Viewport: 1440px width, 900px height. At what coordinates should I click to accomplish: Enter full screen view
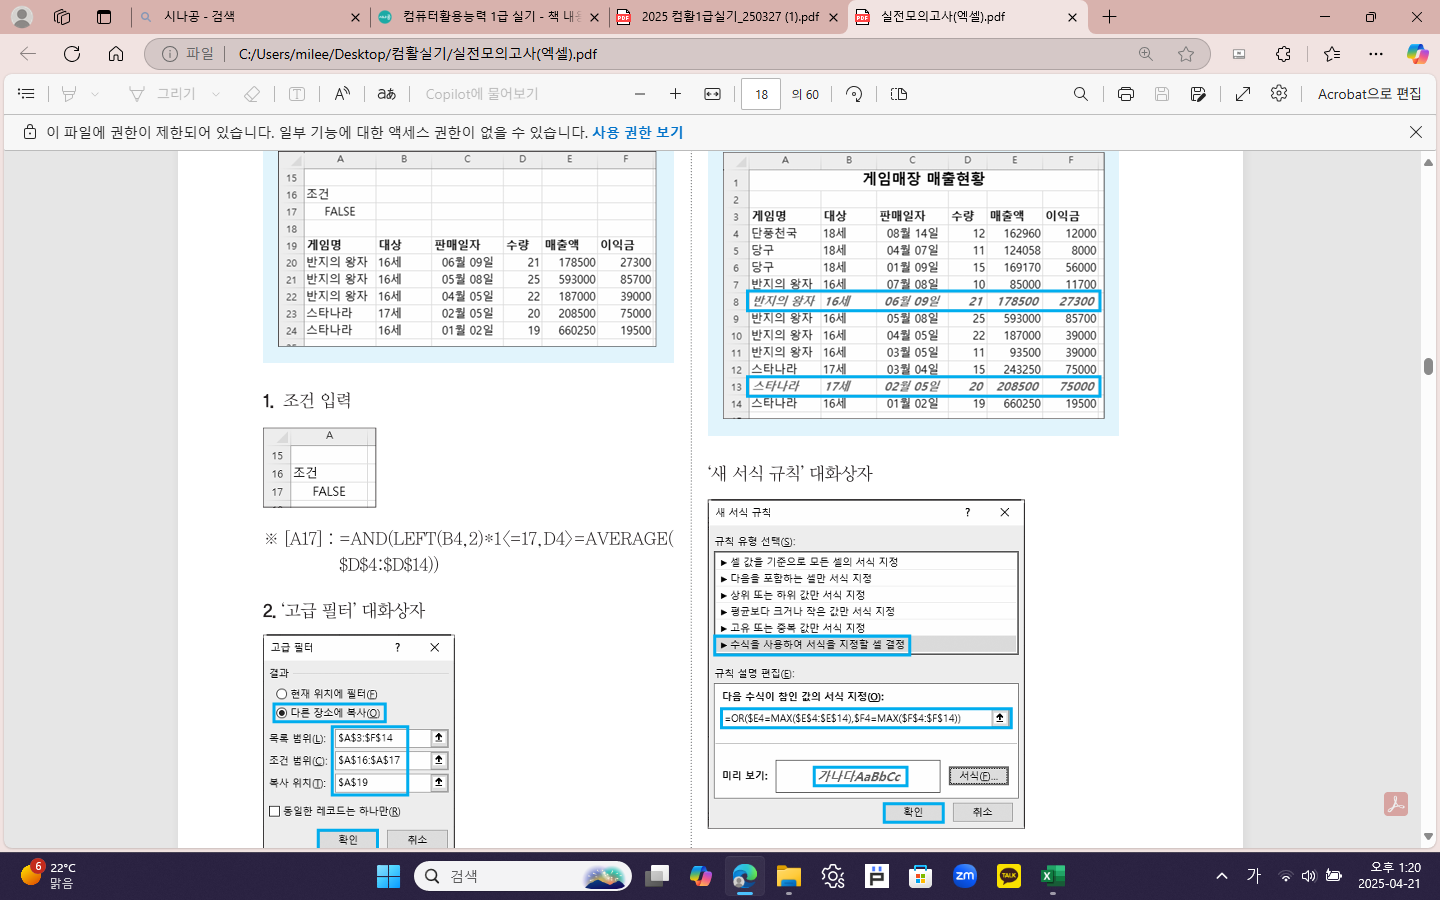point(1243,94)
